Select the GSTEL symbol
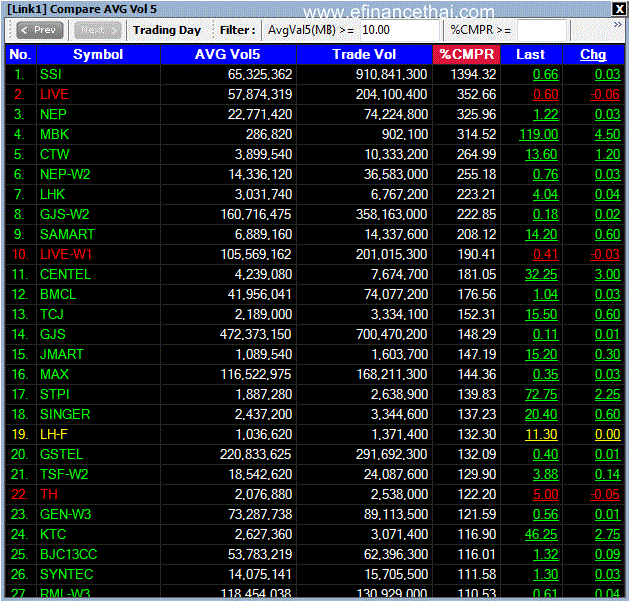 (61, 455)
